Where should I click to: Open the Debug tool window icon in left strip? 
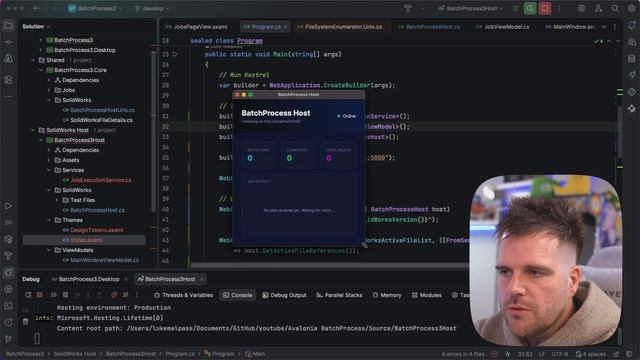[x=8, y=272]
